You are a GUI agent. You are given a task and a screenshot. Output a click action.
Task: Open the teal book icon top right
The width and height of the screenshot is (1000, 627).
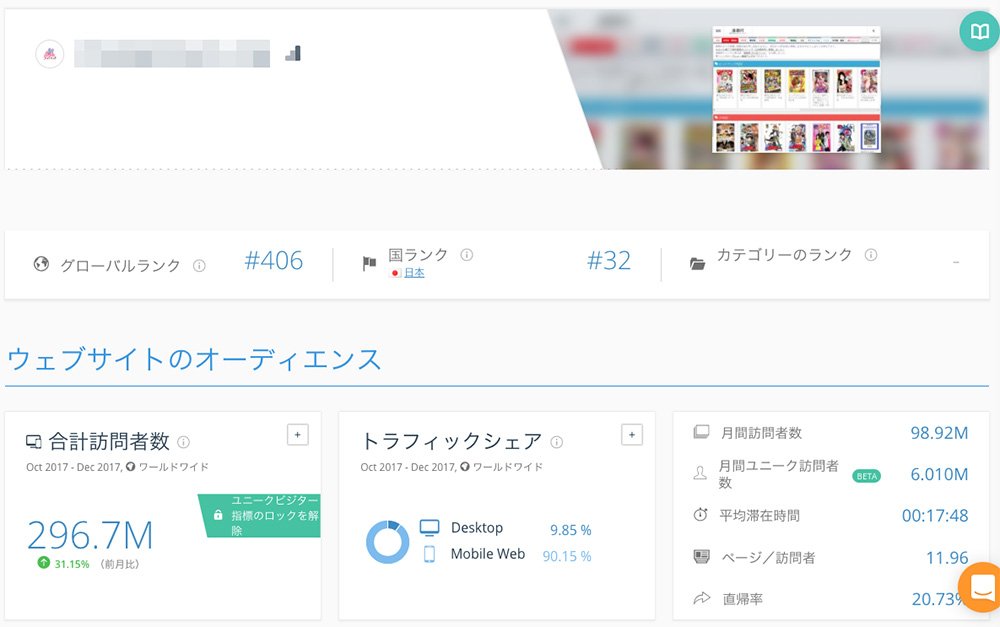click(979, 31)
